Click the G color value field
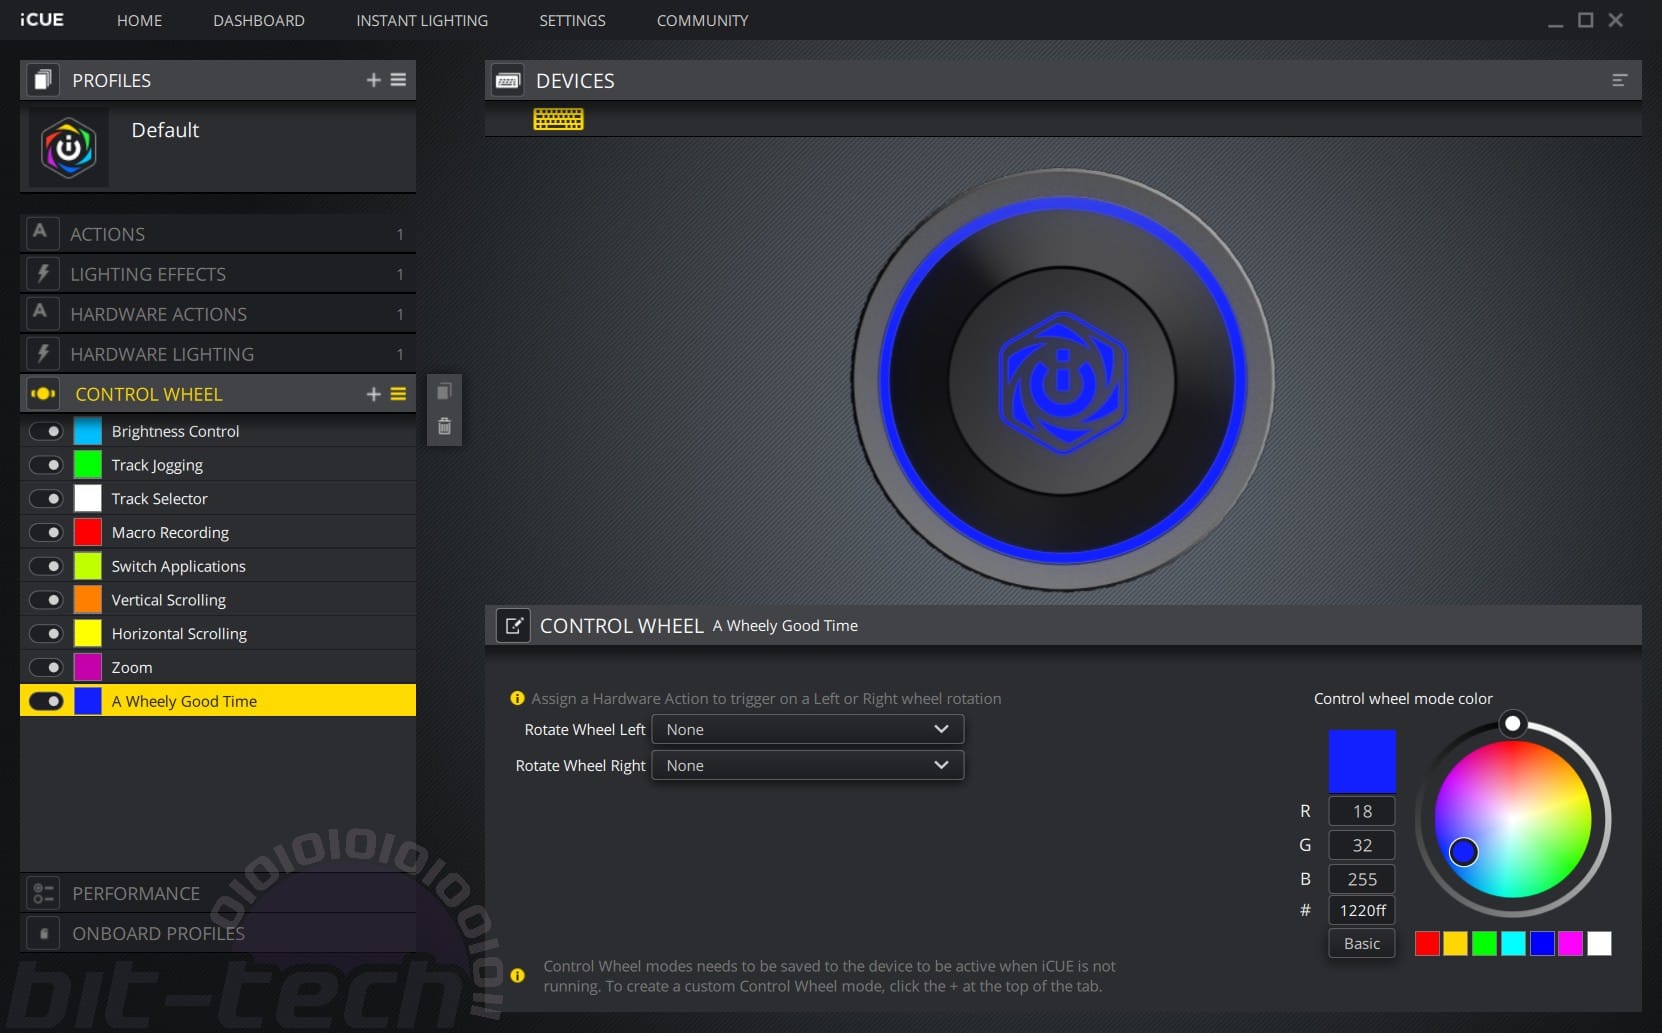This screenshot has width=1662, height=1033. 1361,845
